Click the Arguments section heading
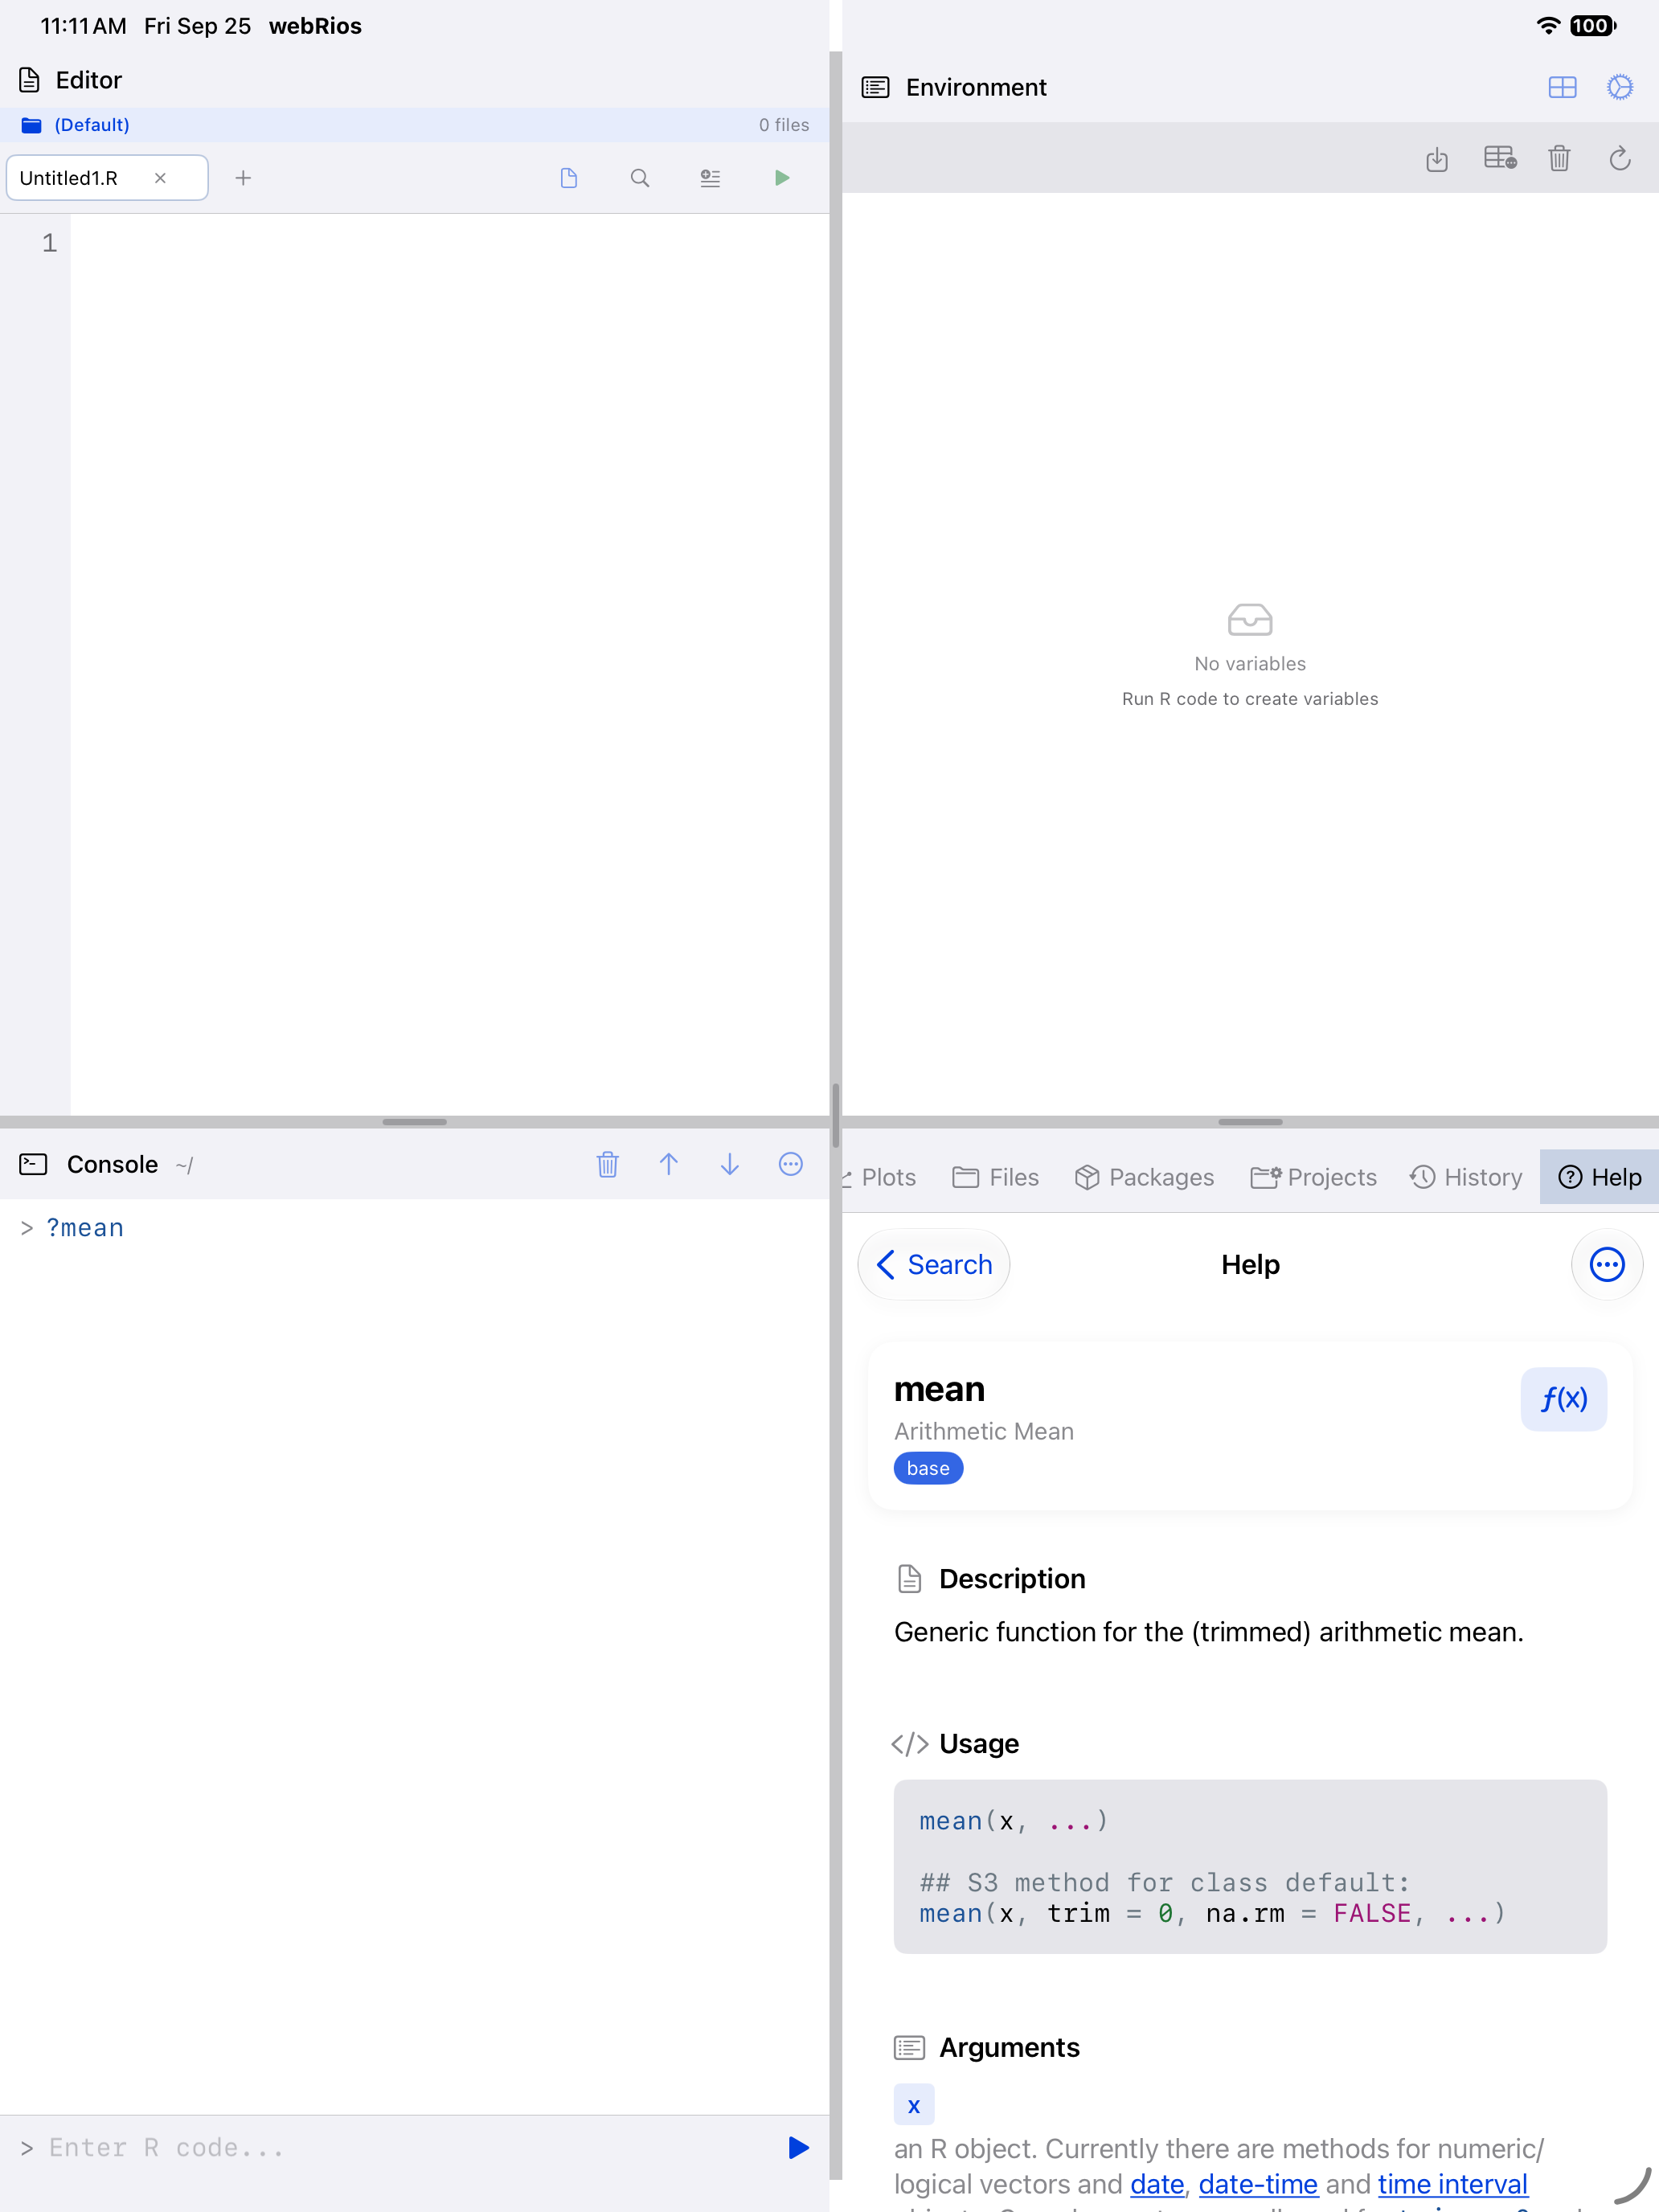This screenshot has height=2212, width=1659. [x=1009, y=2048]
